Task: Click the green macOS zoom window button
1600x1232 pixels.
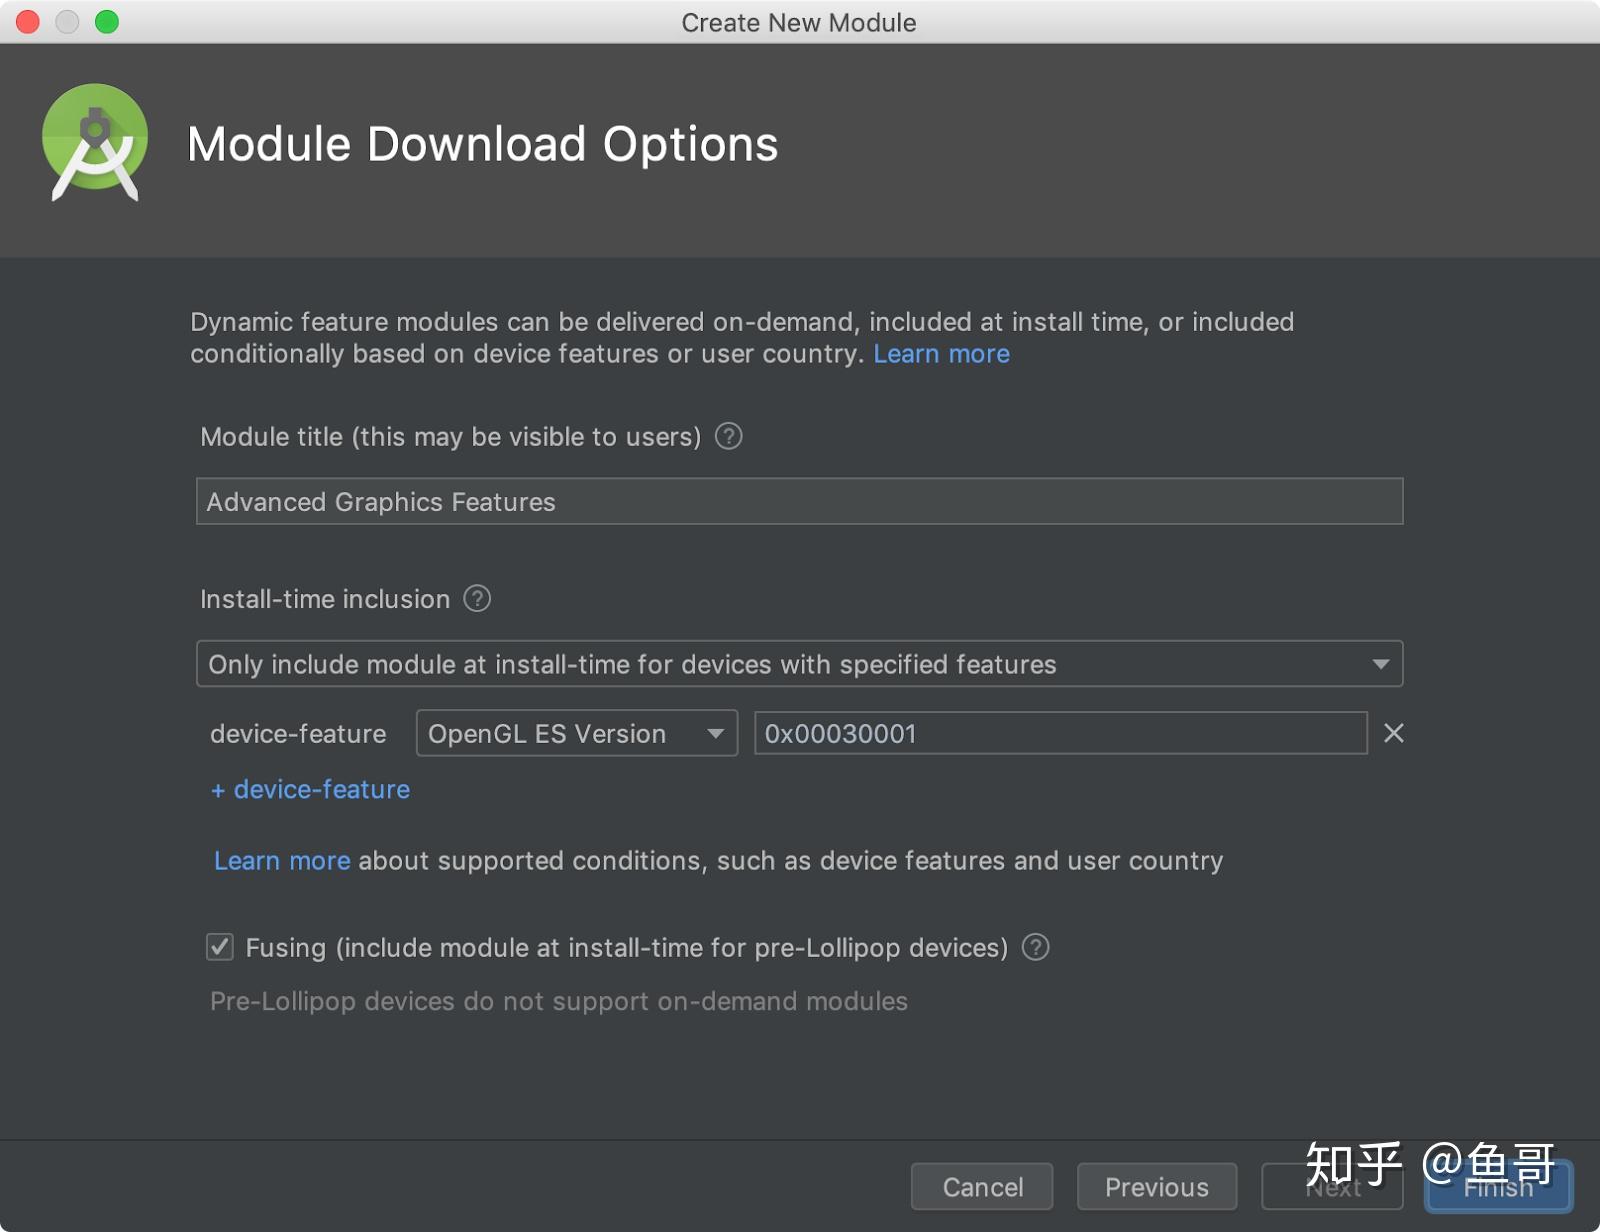Action: (107, 22)
